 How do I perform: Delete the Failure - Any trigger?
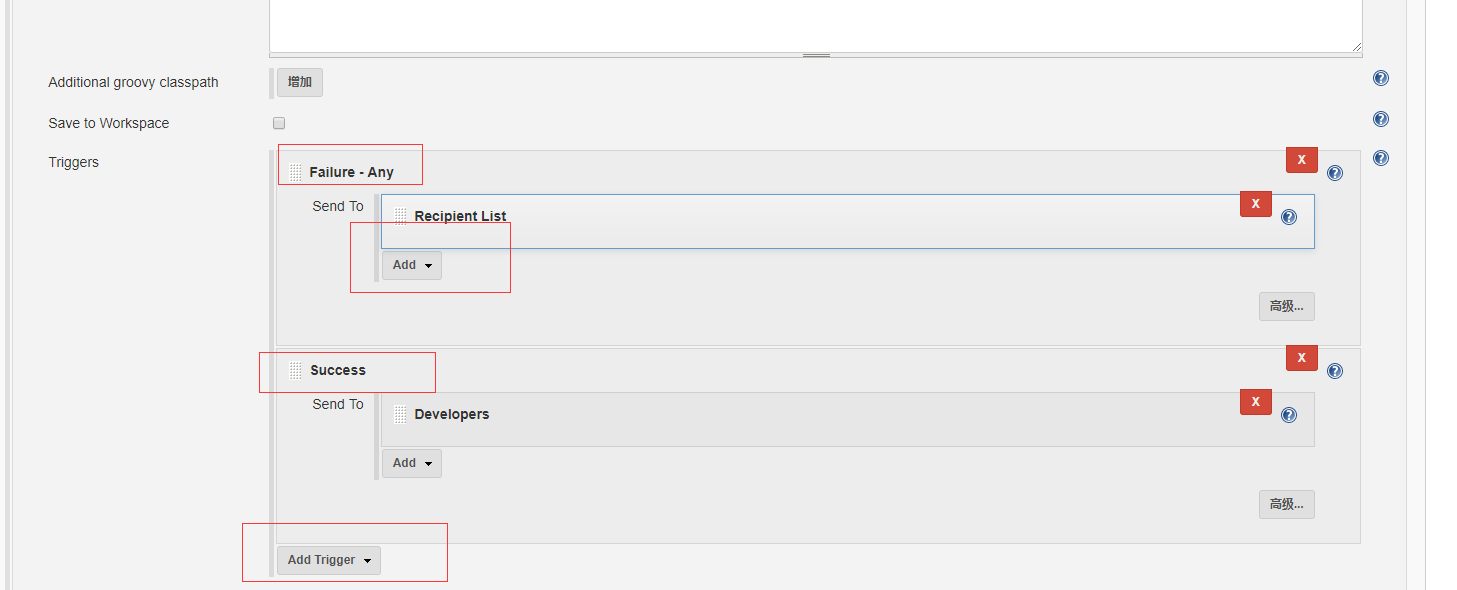coord(1301,159)
